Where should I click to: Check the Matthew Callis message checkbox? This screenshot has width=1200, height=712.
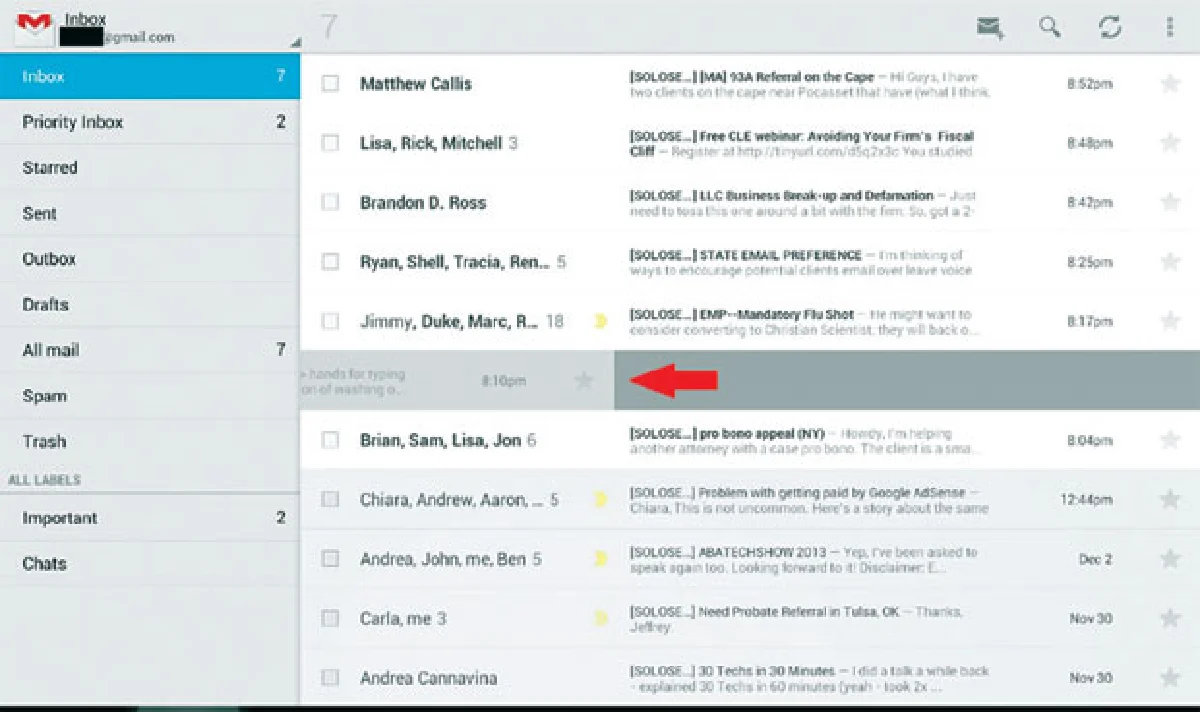330,84
